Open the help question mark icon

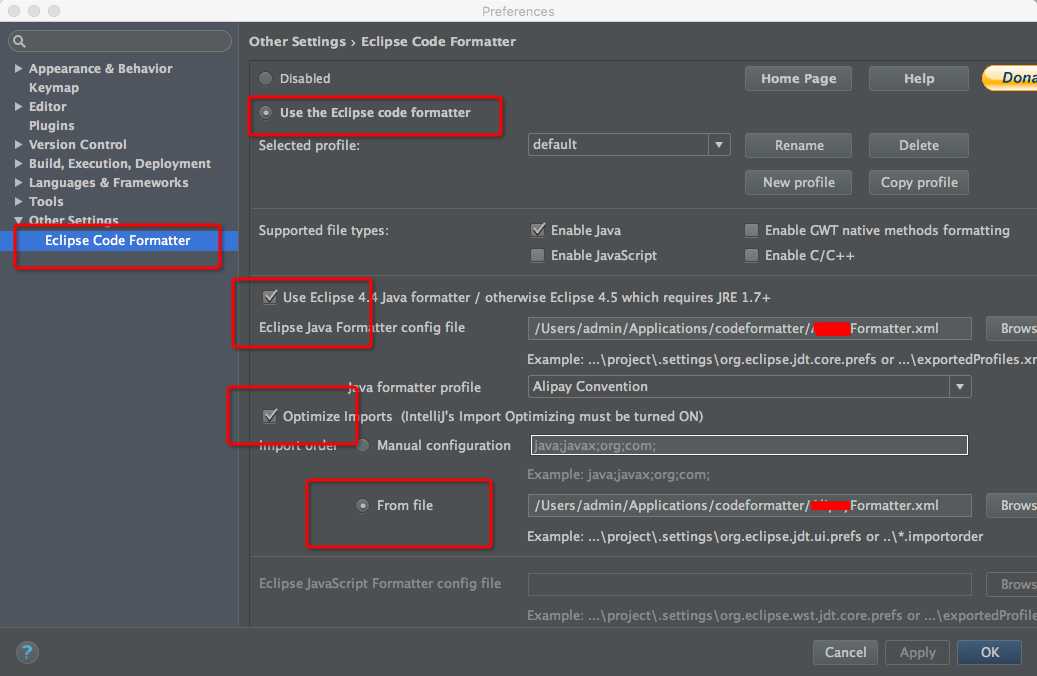(27, 652)
